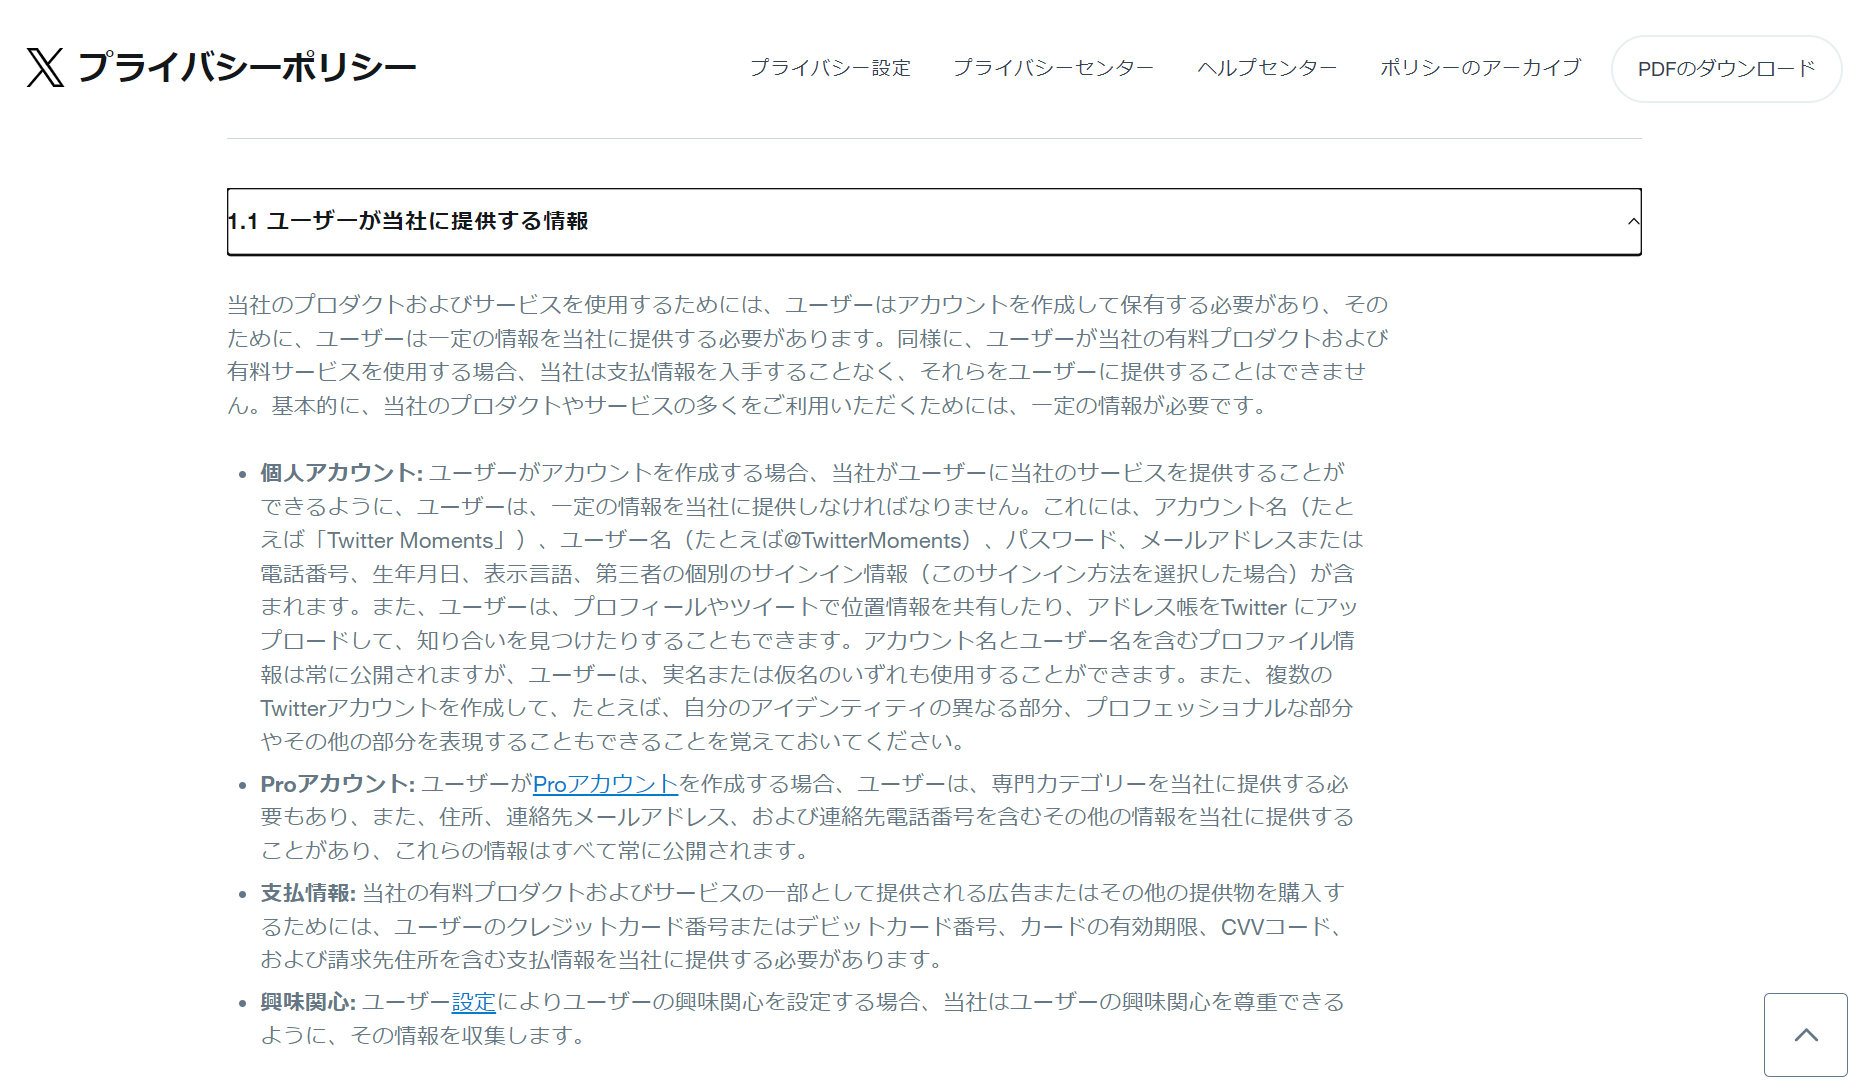1875x1080 pixels.
Task: Click the bullet dot beside 個人アカウント
Action: [x=242, y=475]
